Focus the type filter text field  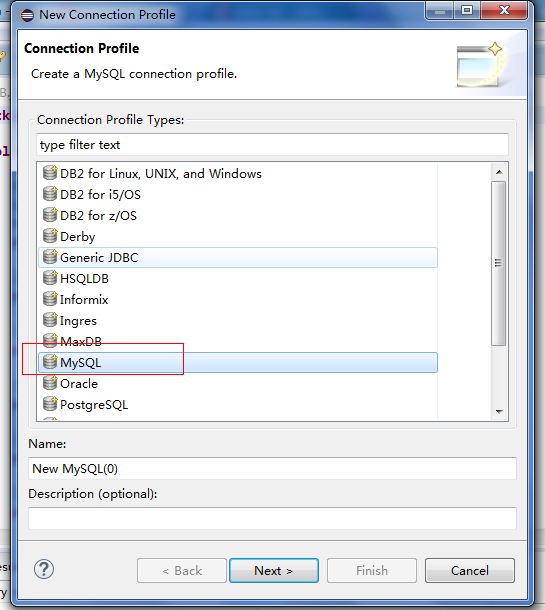tap(272, 145)
